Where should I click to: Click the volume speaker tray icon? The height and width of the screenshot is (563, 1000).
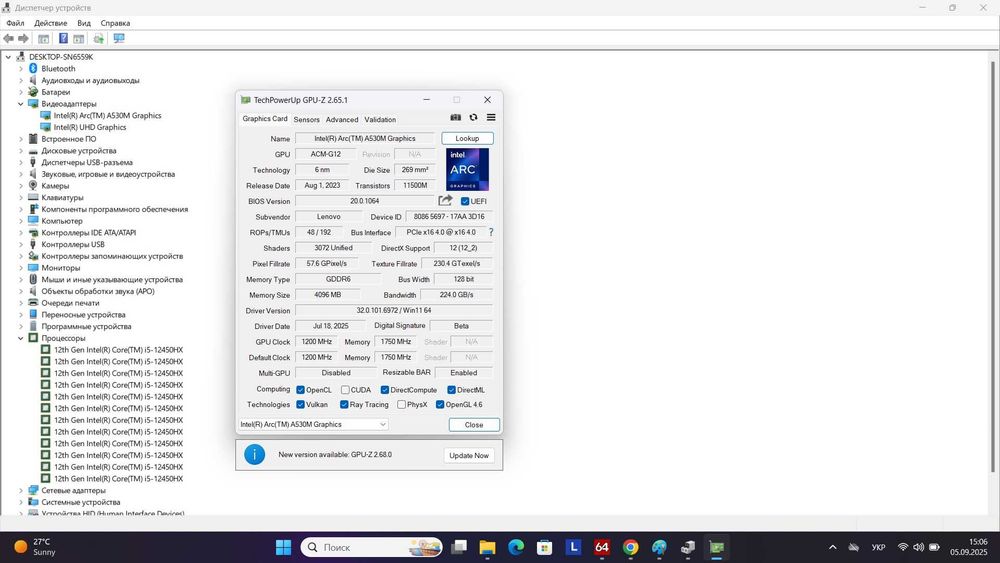click(x=918, y=547)
